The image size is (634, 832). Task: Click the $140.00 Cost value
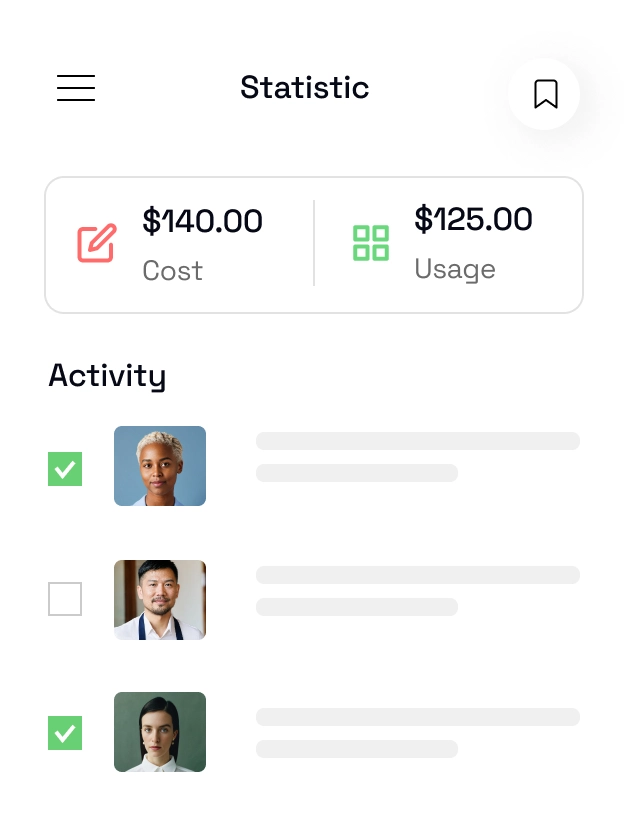point(203,221)
